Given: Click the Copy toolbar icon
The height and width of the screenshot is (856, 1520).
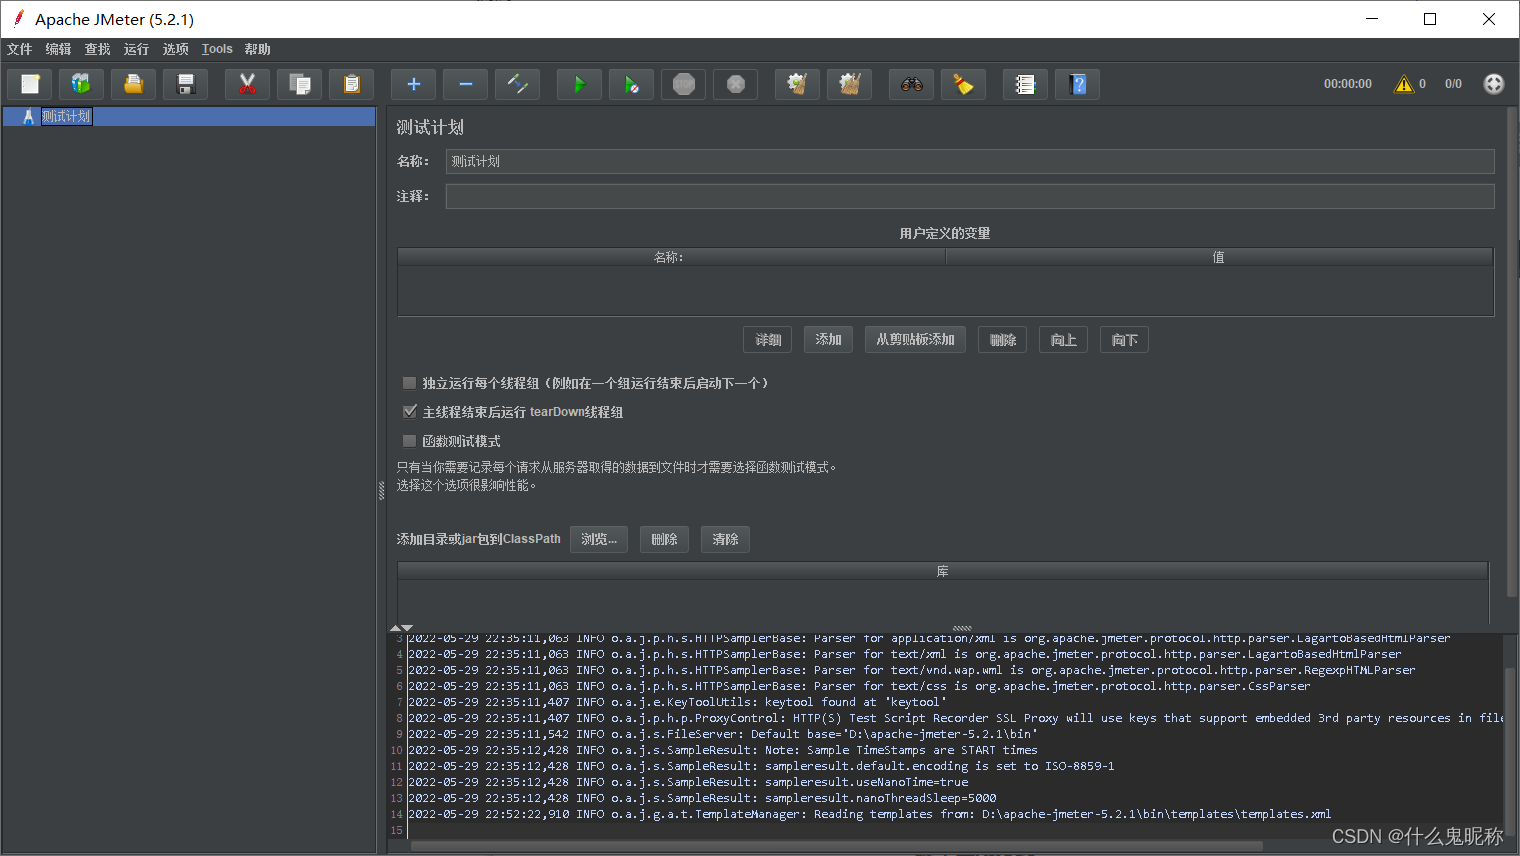Looking at the screenshot, I should pyautogui.click(x=299, y=85).
